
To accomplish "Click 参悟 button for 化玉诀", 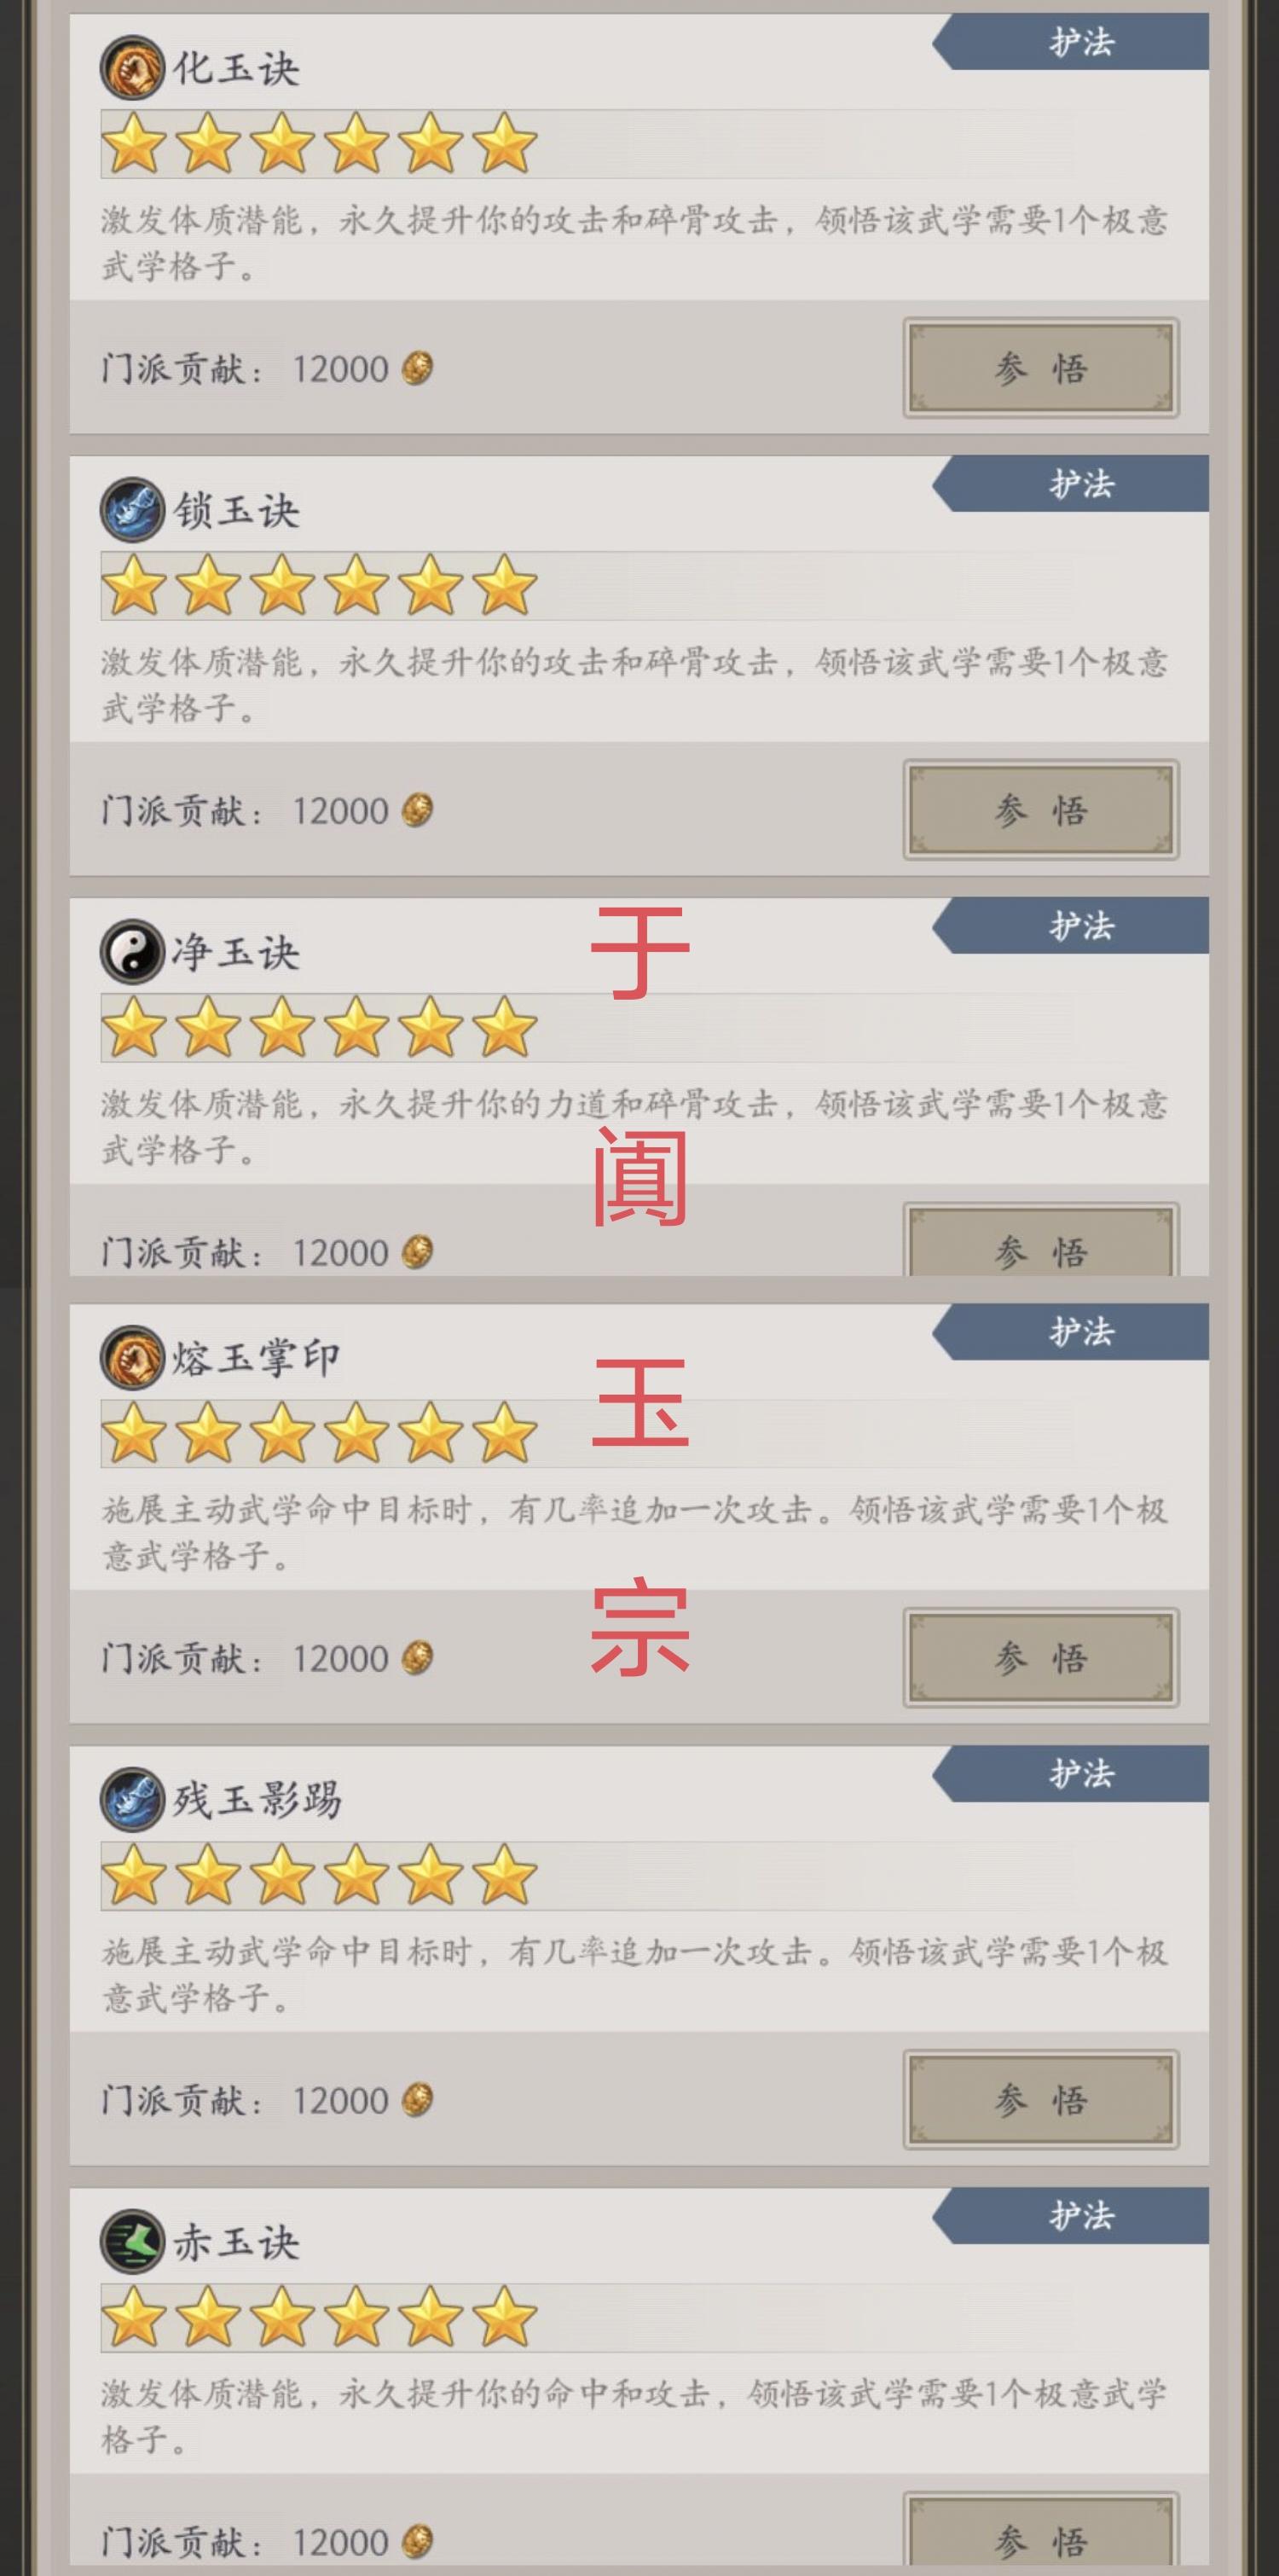I will point(1041,368).
